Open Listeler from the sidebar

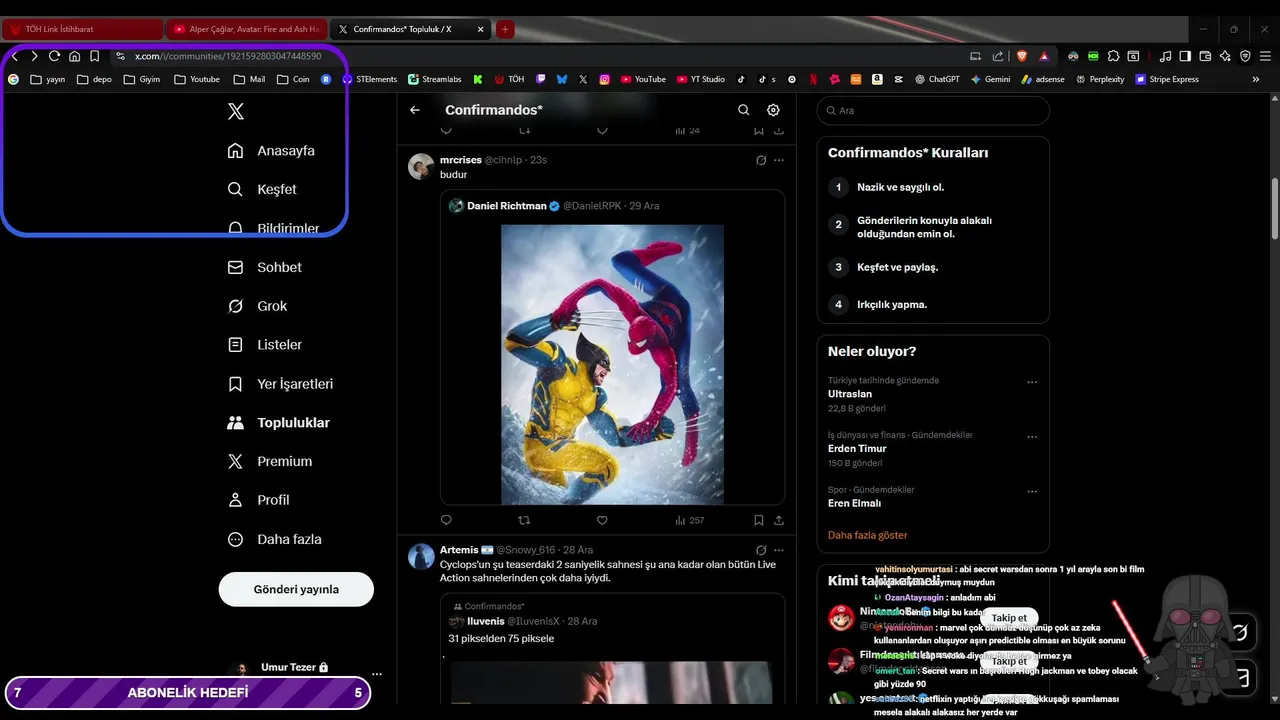(x=264, y=345)
